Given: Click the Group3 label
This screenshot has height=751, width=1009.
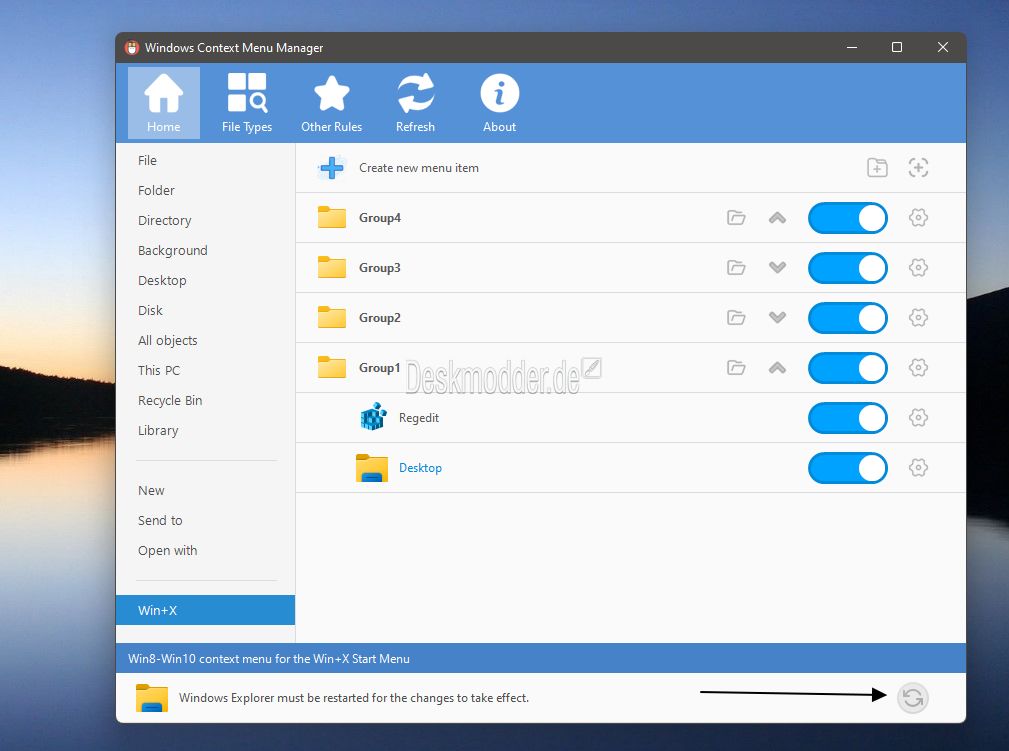Looking at the screenshot, I should (380, 268).
